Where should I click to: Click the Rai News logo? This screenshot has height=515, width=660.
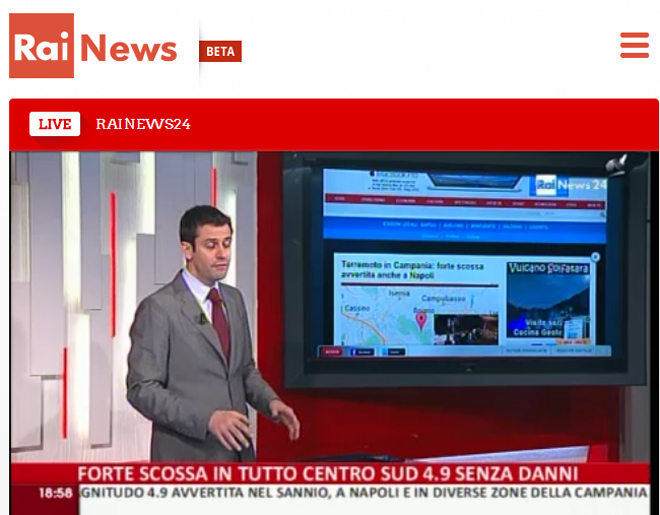coord(93,46)
